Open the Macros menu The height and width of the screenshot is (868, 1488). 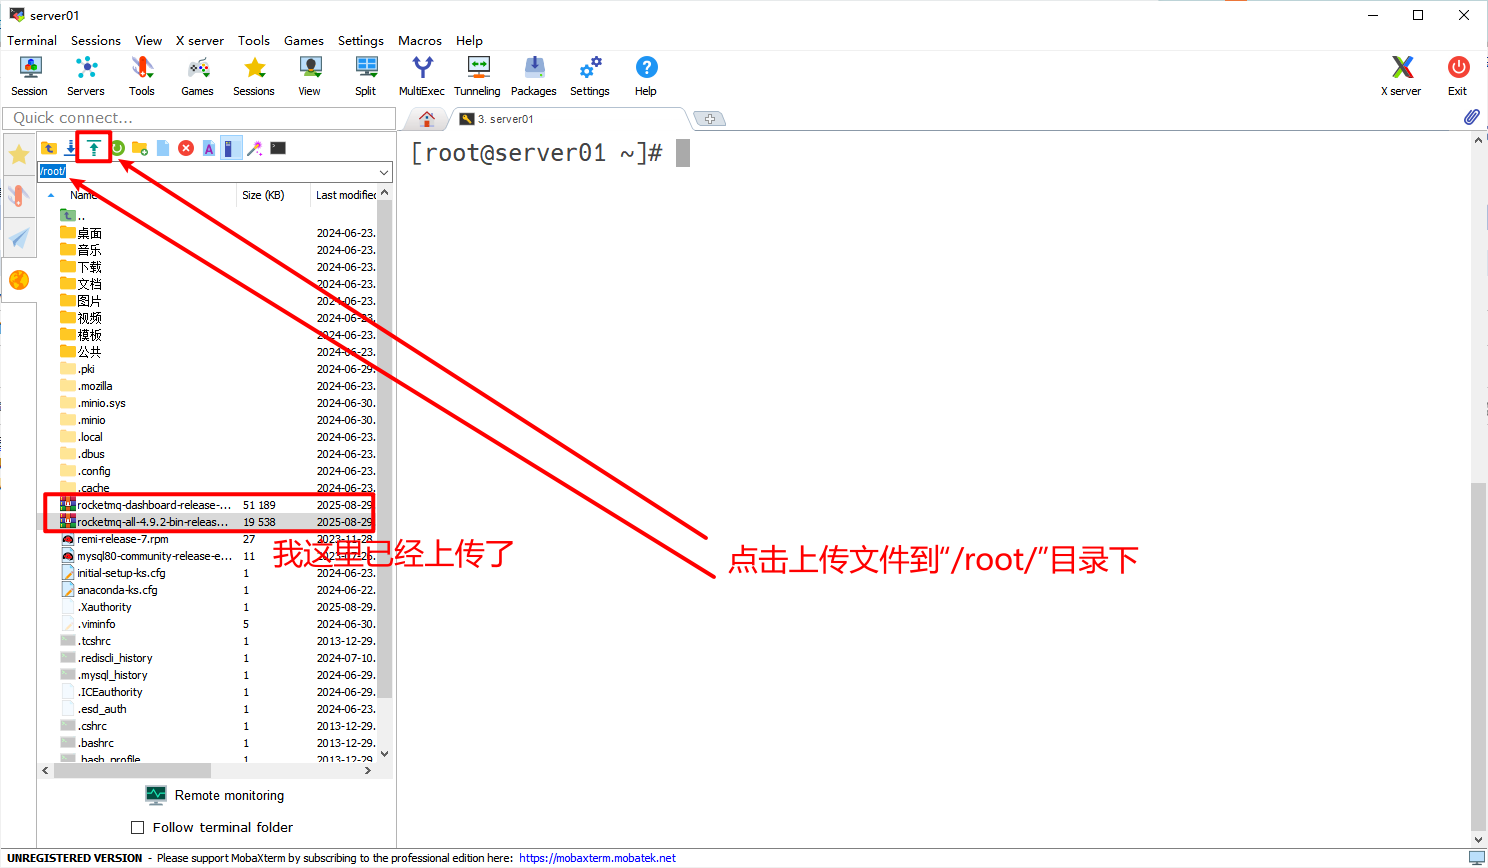coord(420,40)
